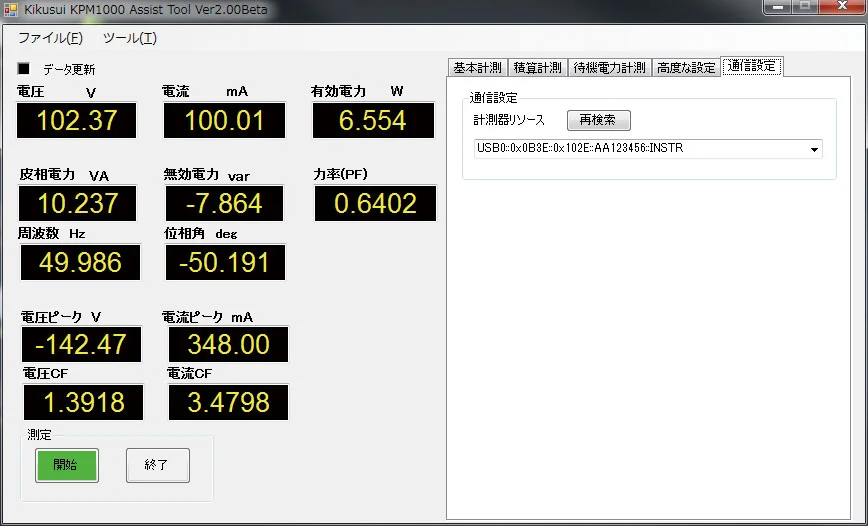Image resolution: width=868 pixels, height=526 pixels.
Task: Minimize the KPM1000 Assist Tool window
Action: 778,7
